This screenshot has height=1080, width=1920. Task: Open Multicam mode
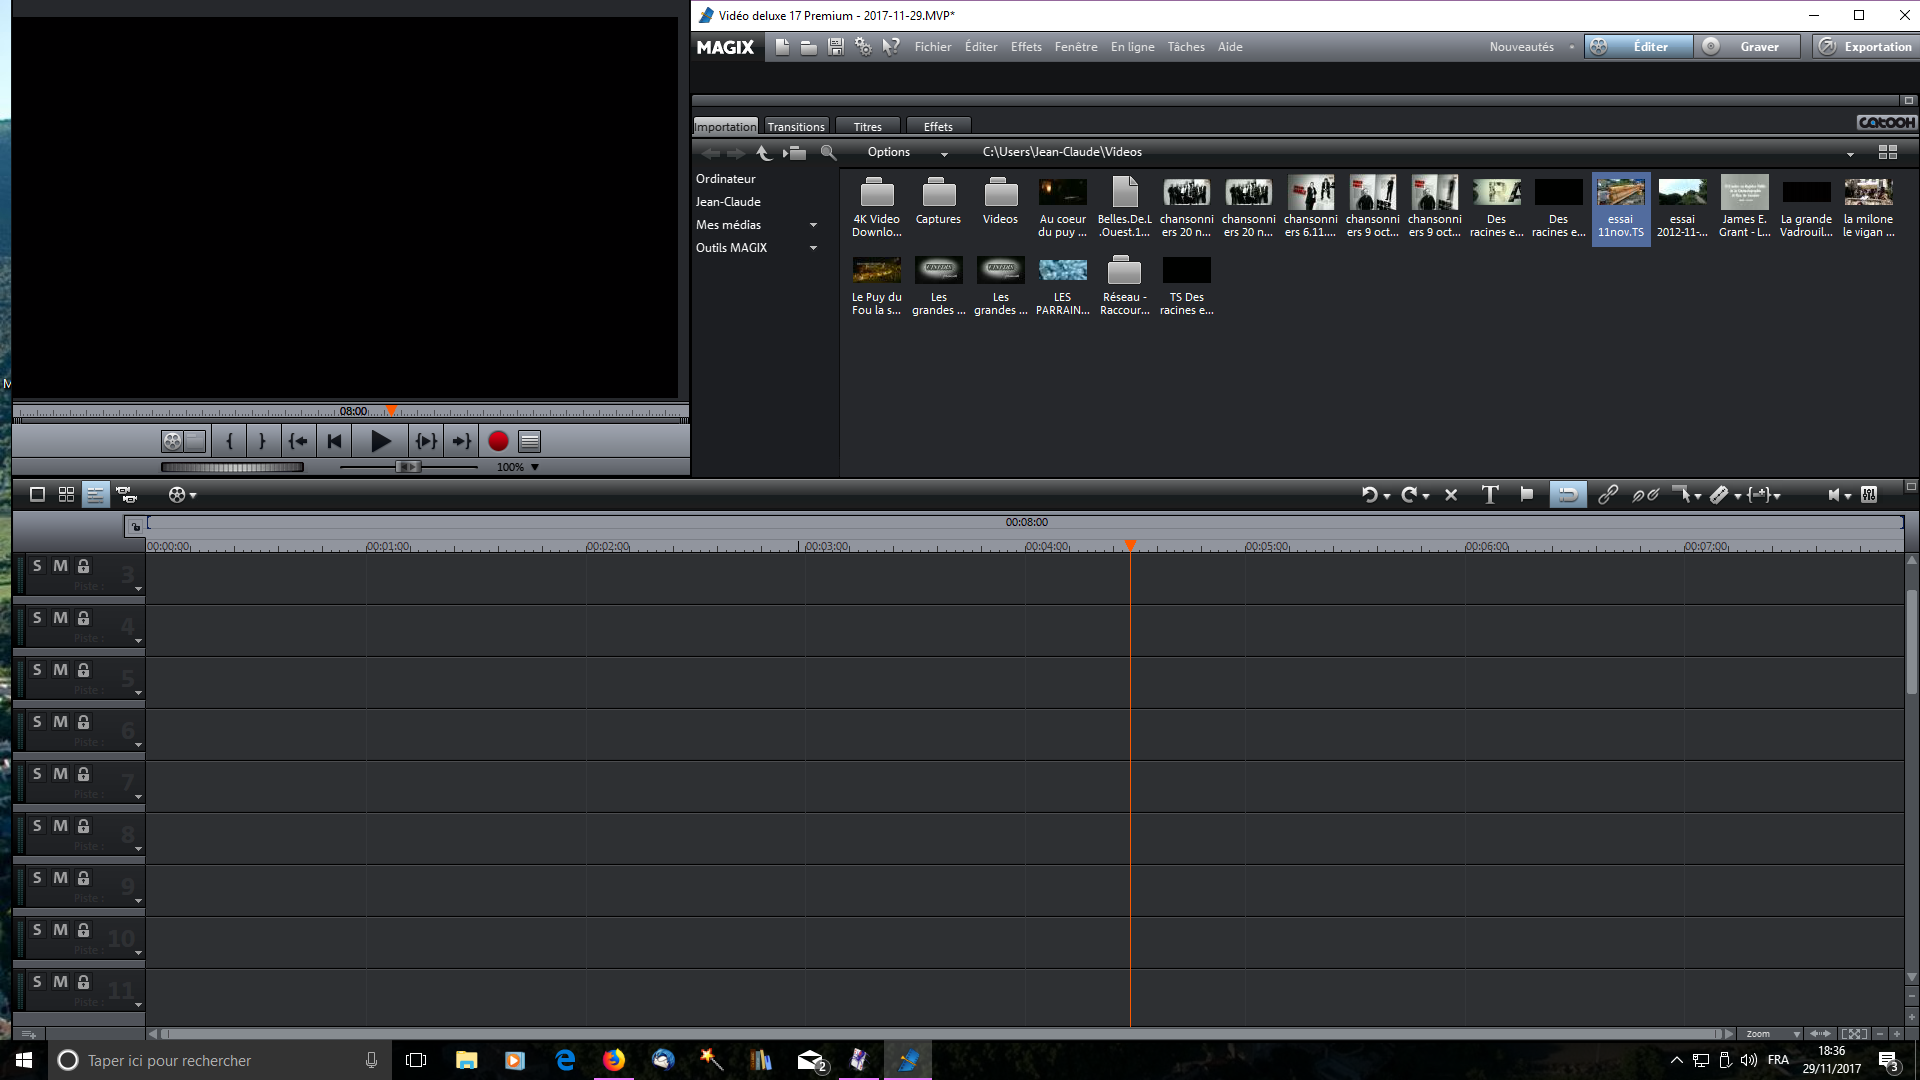click(x=126, y=494)
